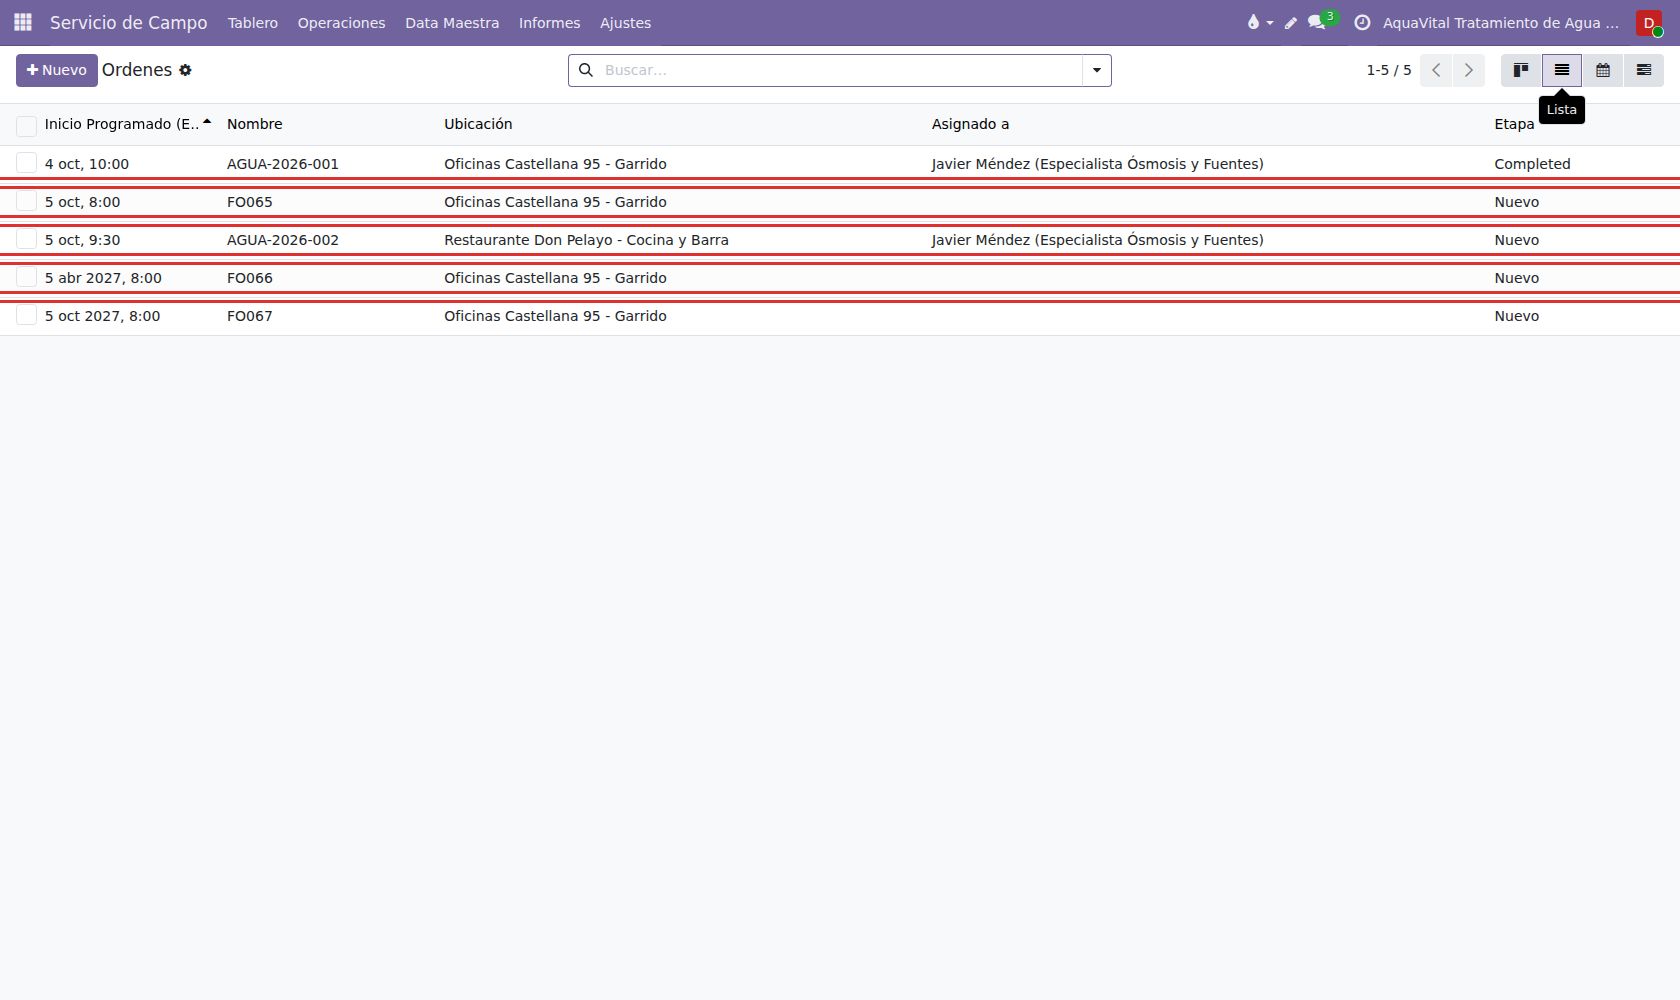Click the Nuevo button
1680x1000 pixels.
pyautogui.click(x=57, y=70)
